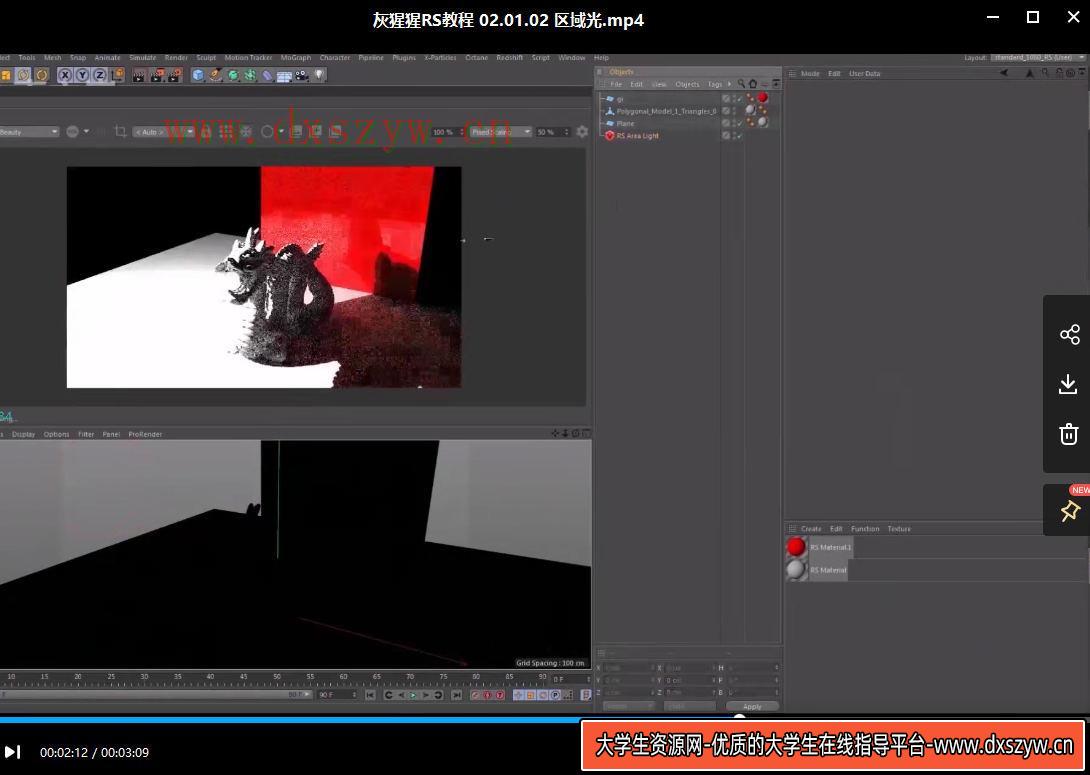The width and height of the screenshot is (1090, 775).
Task: Click the spline pen tool icon
Action: 215,75
